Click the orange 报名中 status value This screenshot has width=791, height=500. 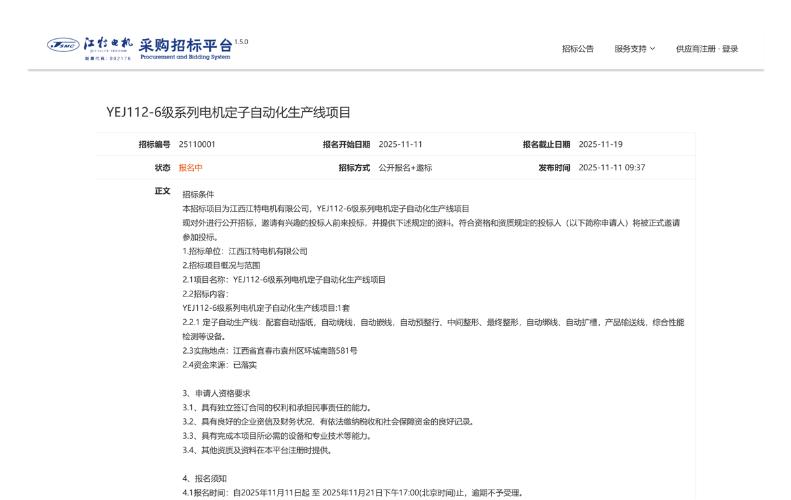coord(190,168)
